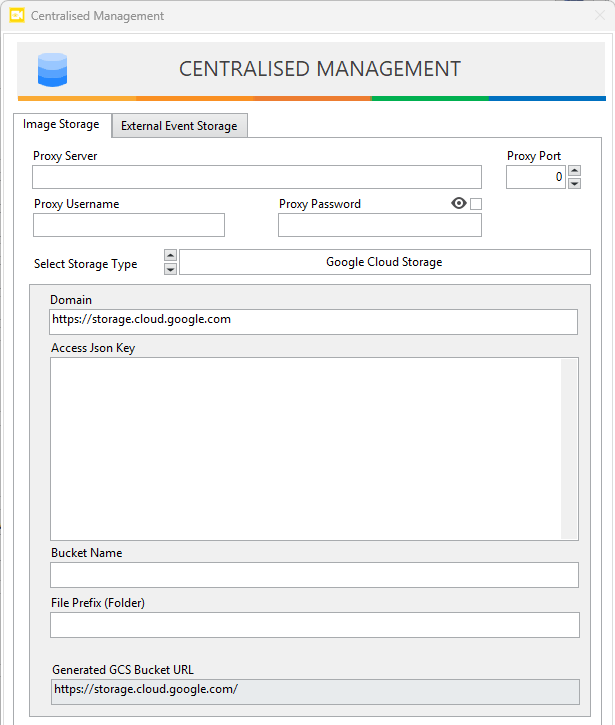Viewport: 615px width, 725px height.
Task: Switch to the Image Storage tab
Action: click(61, 125)
